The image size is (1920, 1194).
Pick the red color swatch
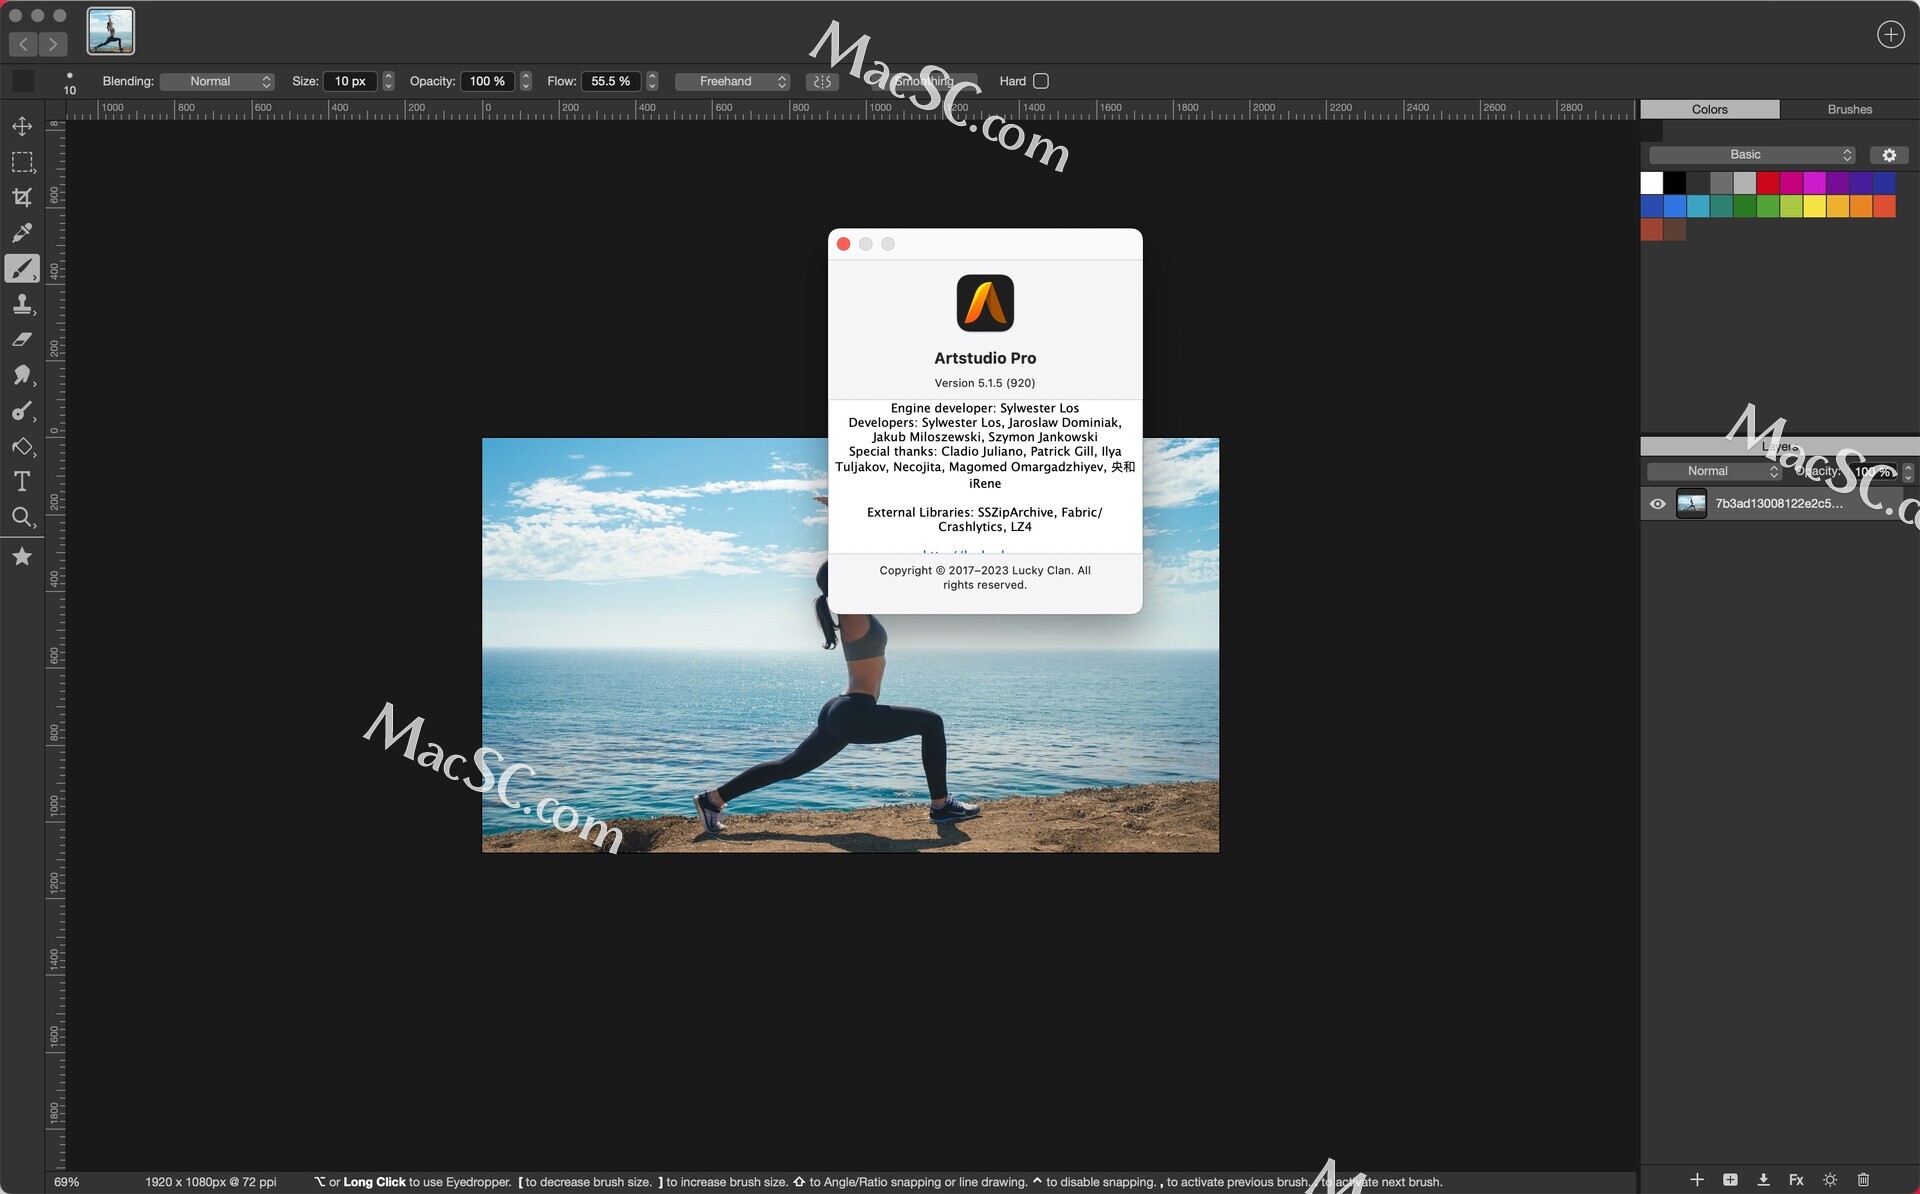(1768, 183)
